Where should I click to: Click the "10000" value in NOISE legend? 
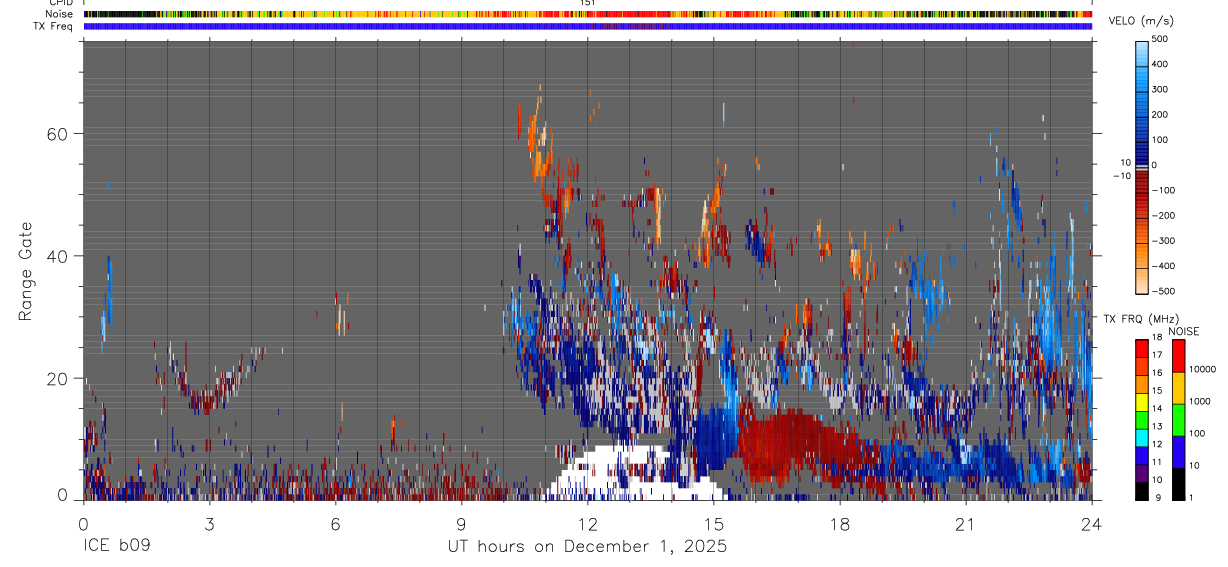pyautogui.click(x=1202, y=369)
